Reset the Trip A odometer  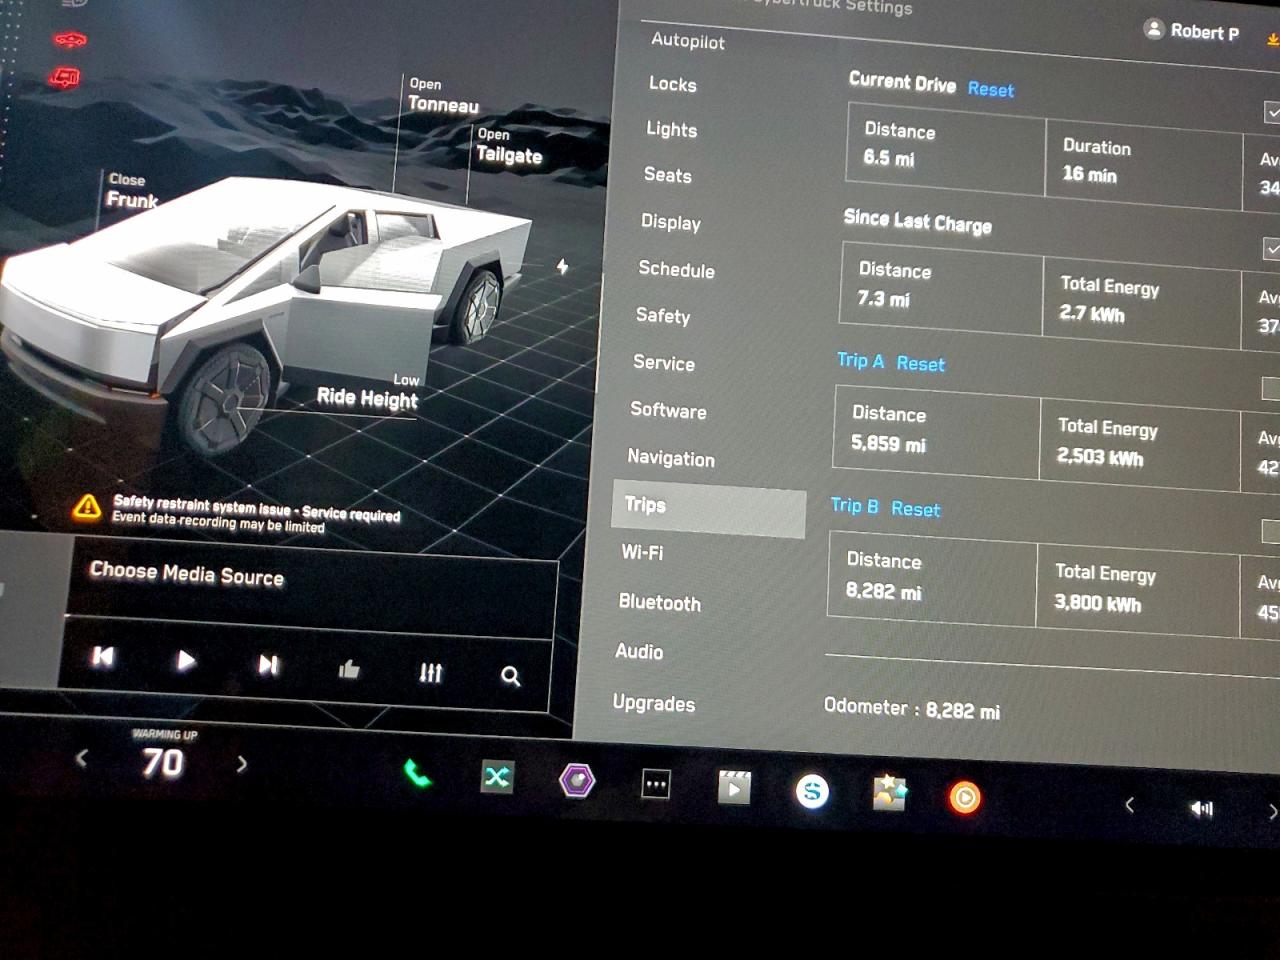pyautogui.click(x=921, y=363)
